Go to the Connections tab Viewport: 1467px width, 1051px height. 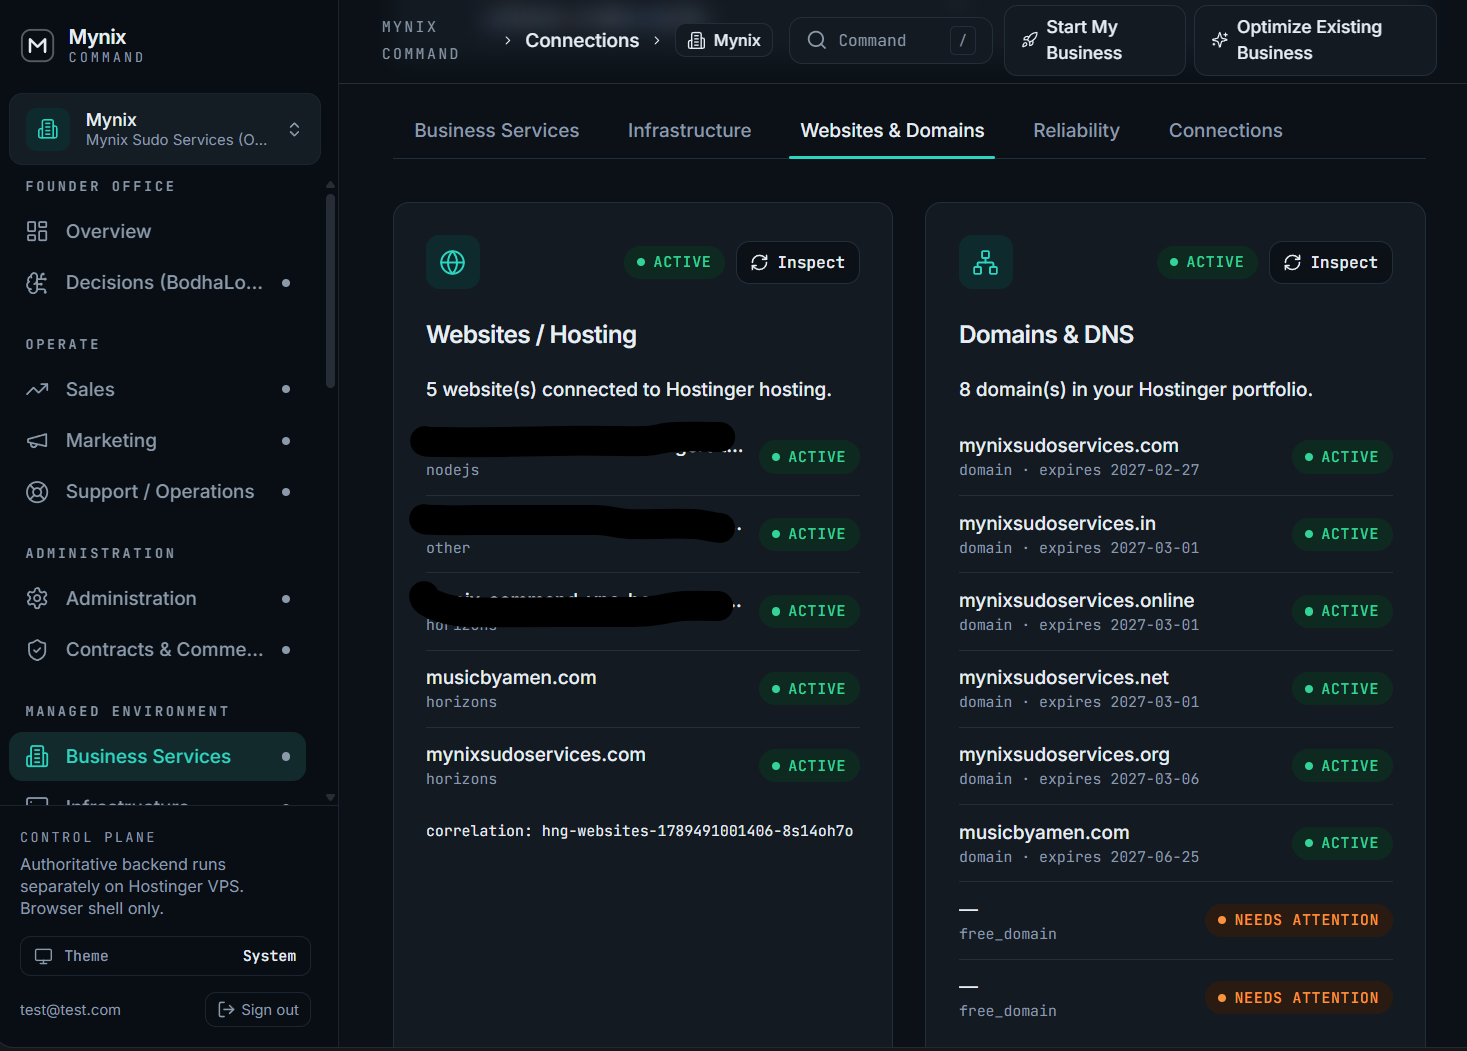[1225, 130]
